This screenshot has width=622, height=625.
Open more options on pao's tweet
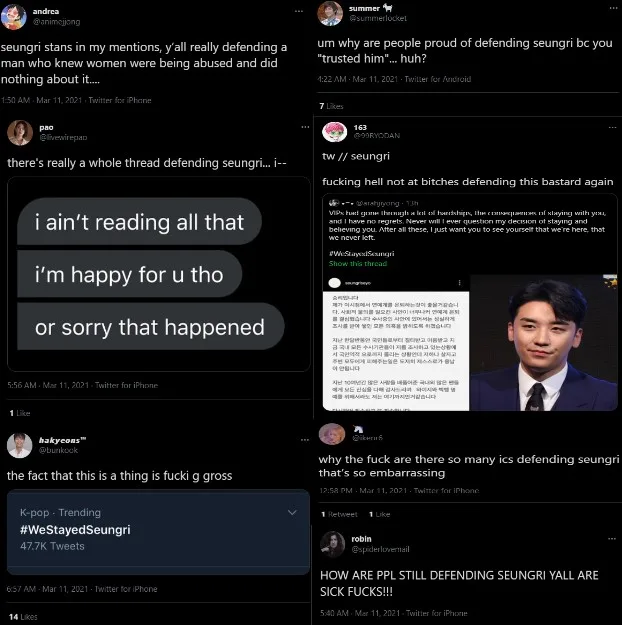[x=305, y=127]
